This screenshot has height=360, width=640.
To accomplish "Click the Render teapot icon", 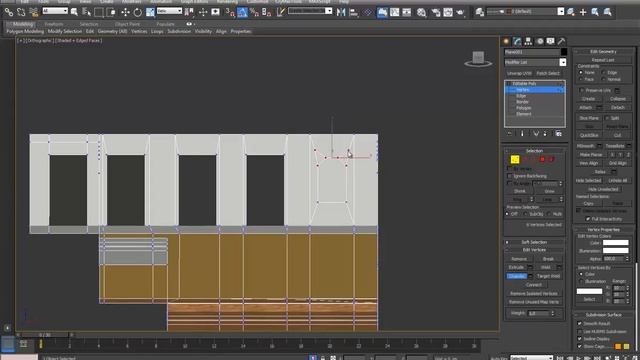I will pyautogui.click(x=460, y=12).
